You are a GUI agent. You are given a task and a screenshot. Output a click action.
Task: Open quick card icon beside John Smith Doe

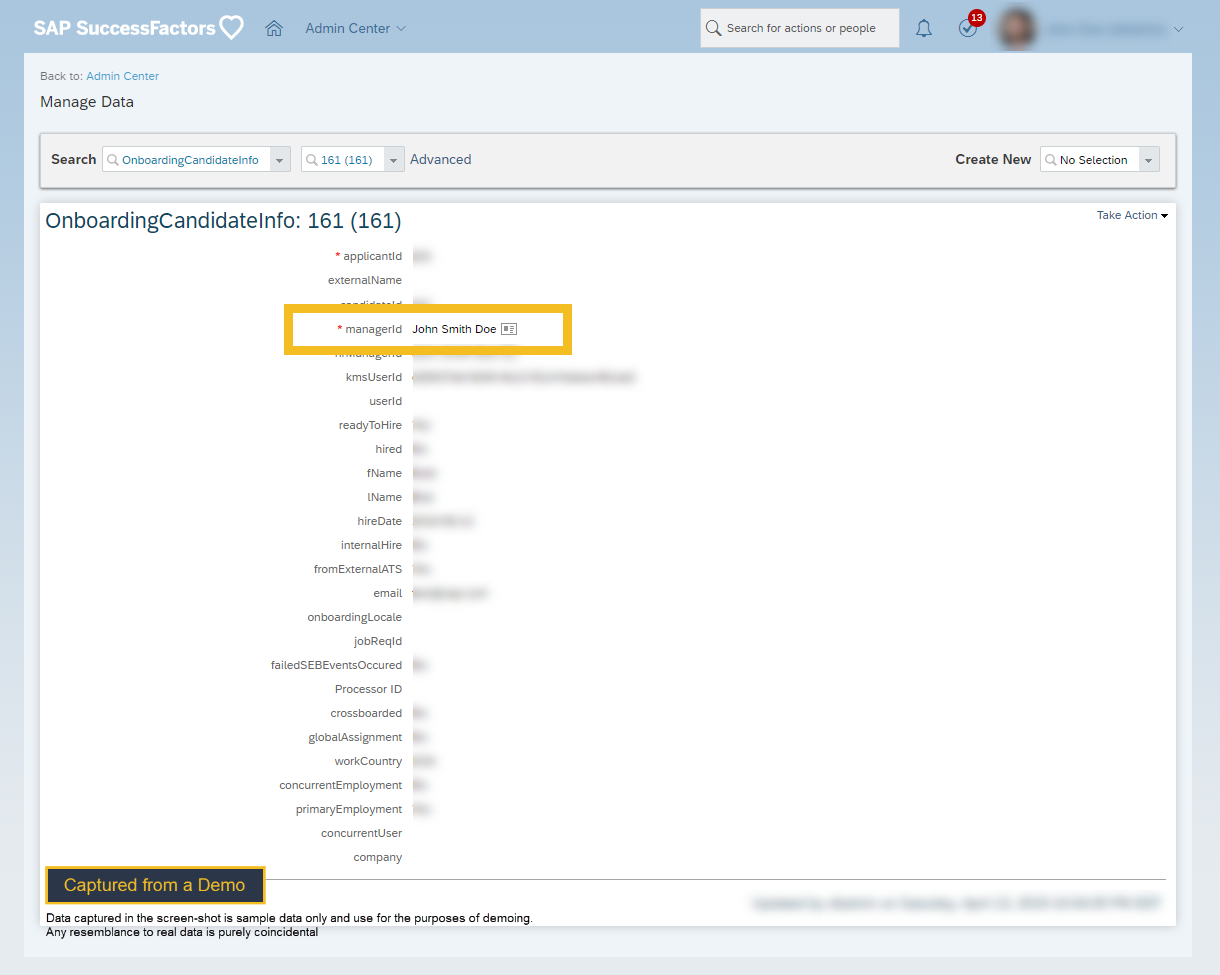tap(509, 329)
